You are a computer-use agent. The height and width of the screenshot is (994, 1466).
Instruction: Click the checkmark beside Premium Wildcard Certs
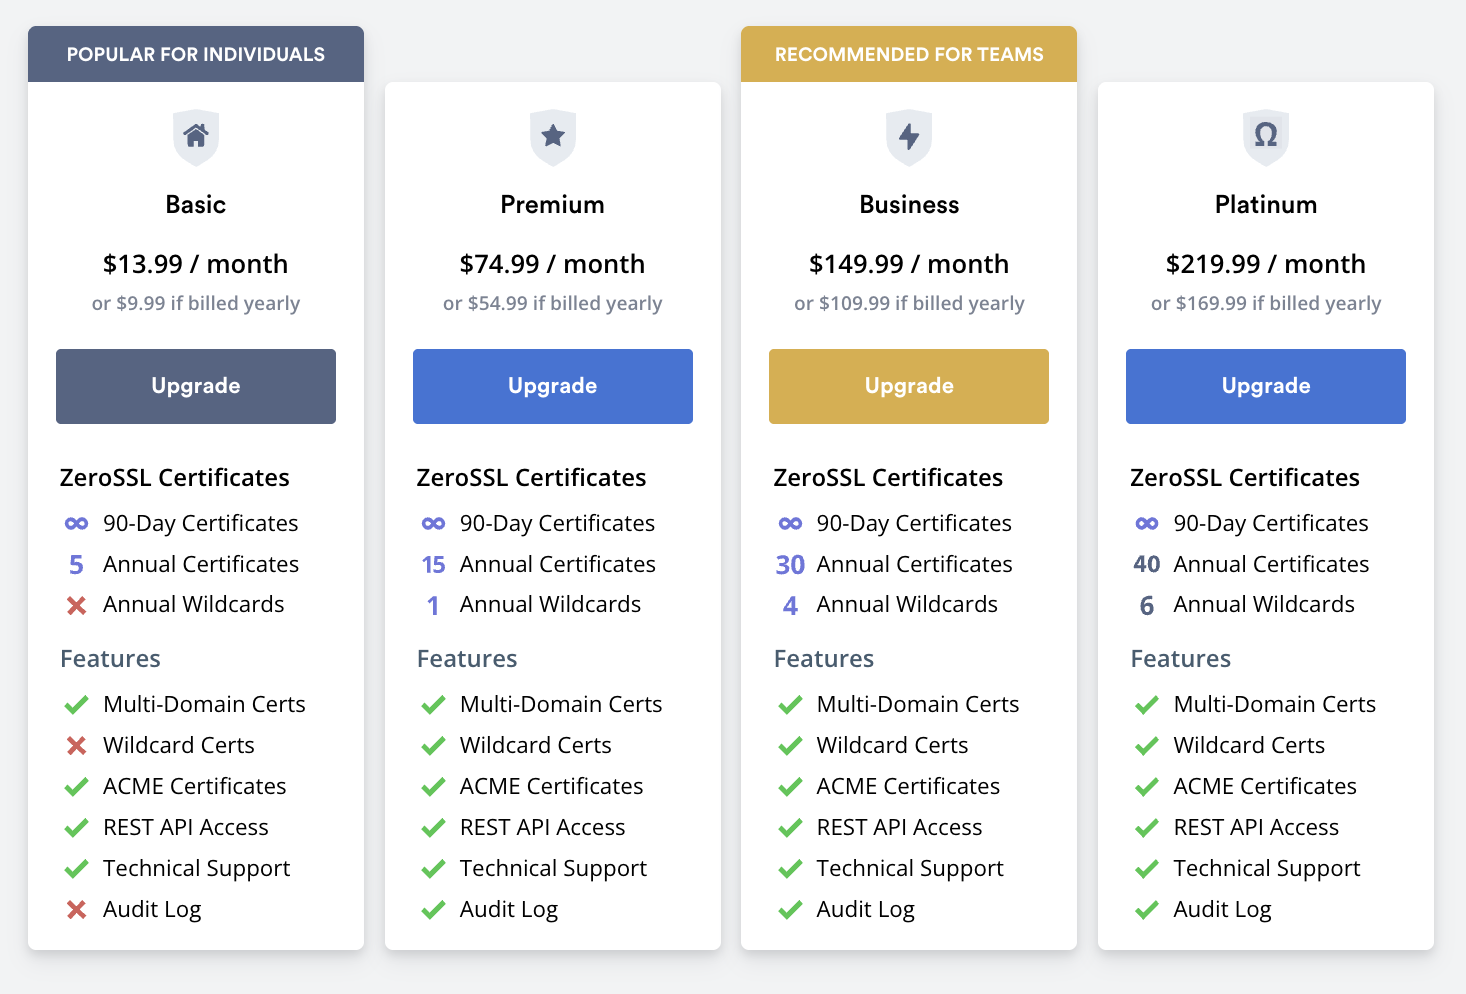(x=433, y=746)
